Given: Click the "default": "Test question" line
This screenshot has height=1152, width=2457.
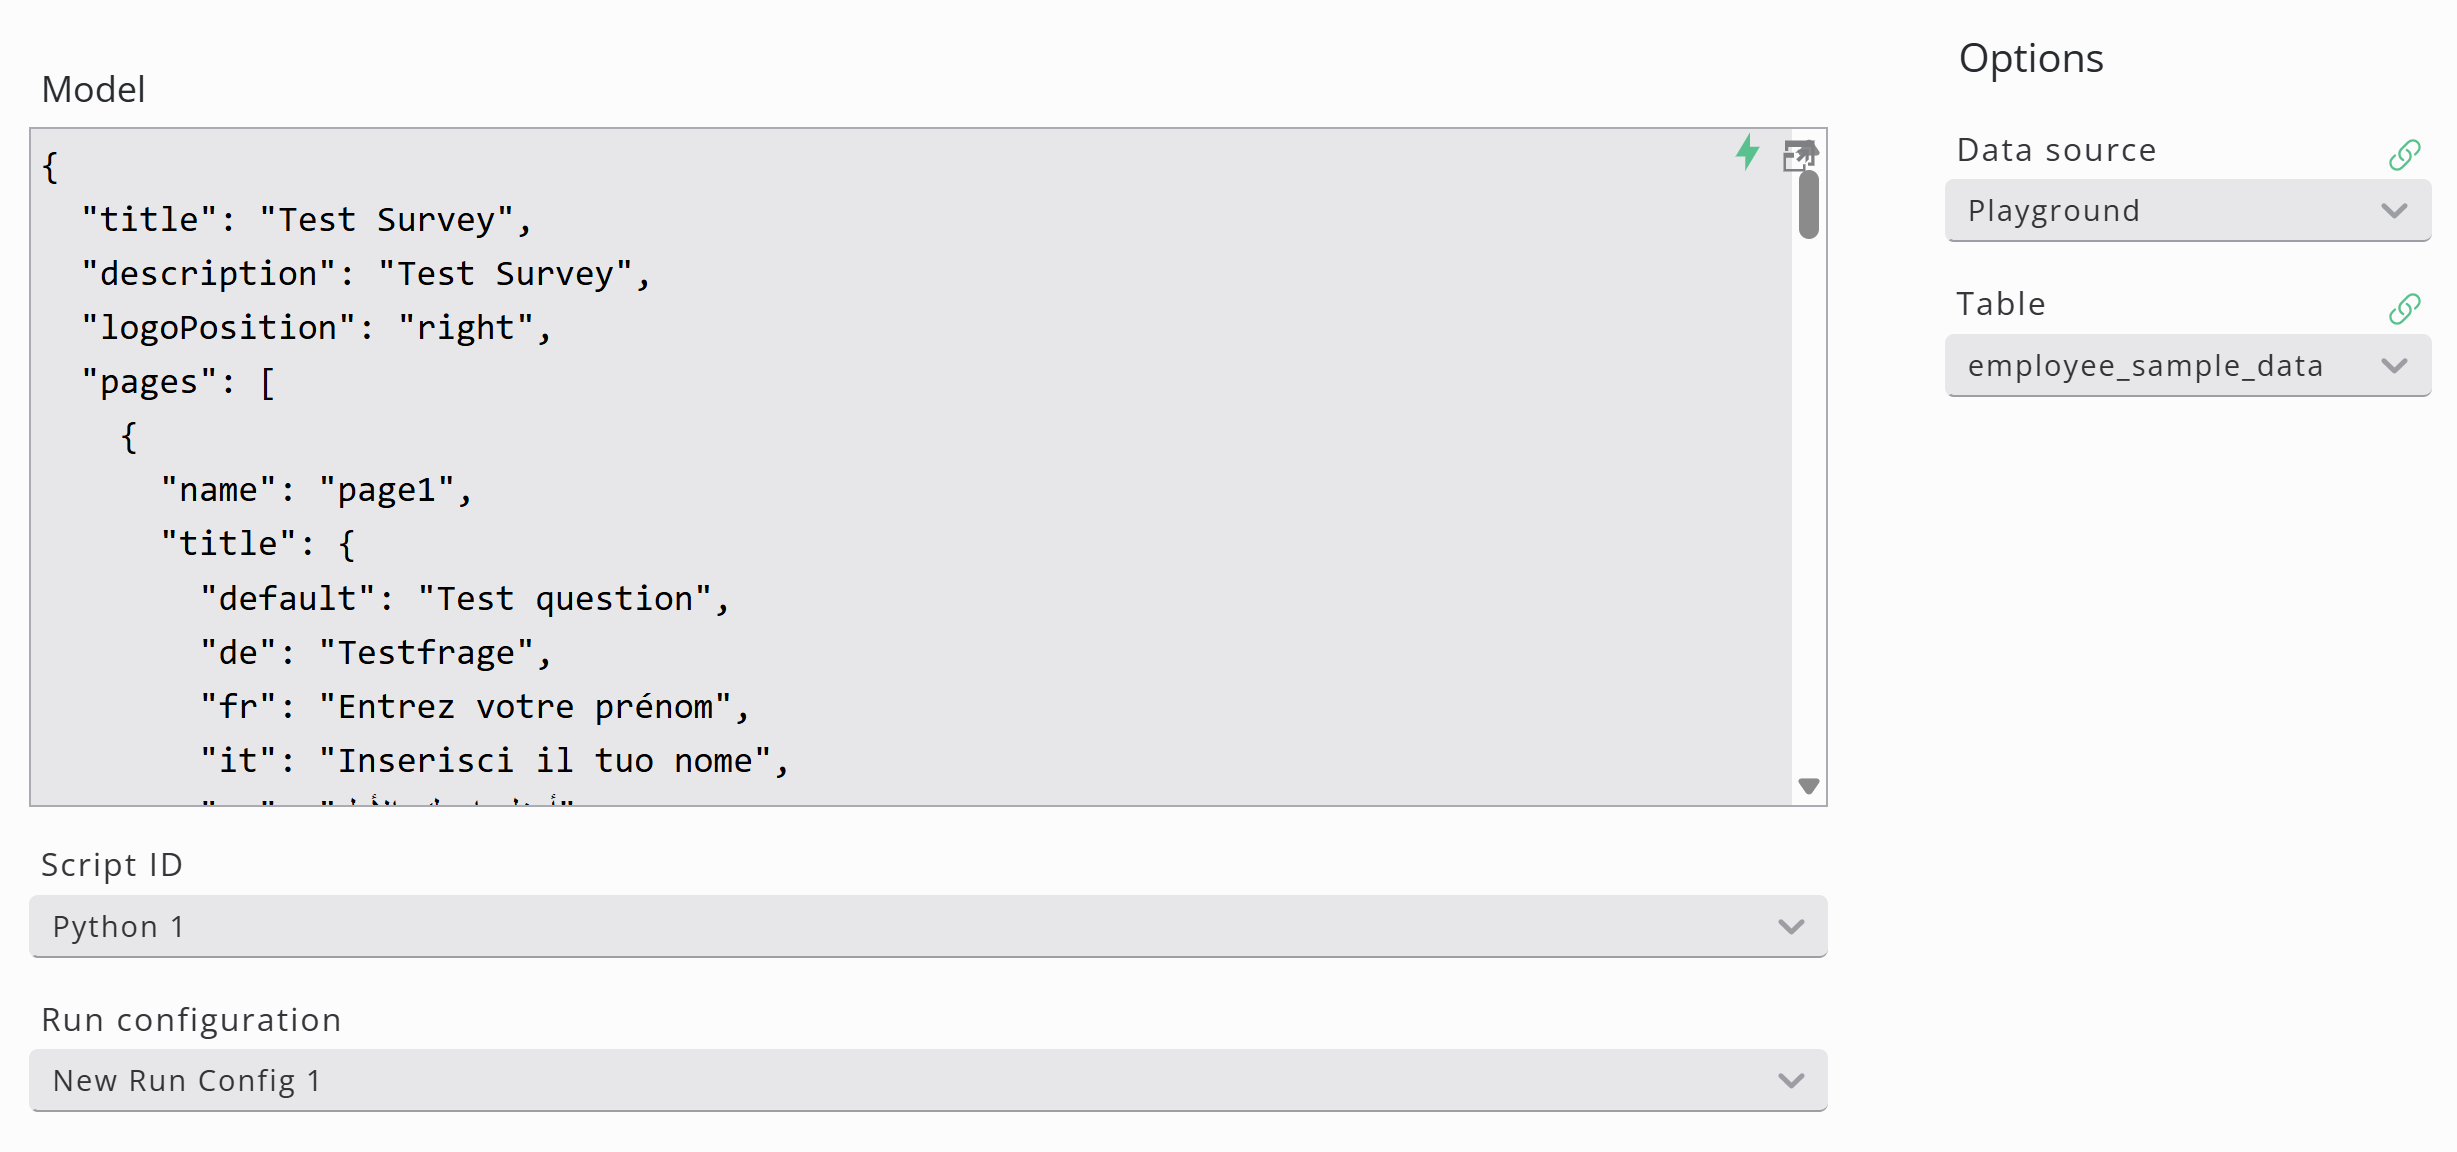Looking at the screenshot, I should point(465,599).
